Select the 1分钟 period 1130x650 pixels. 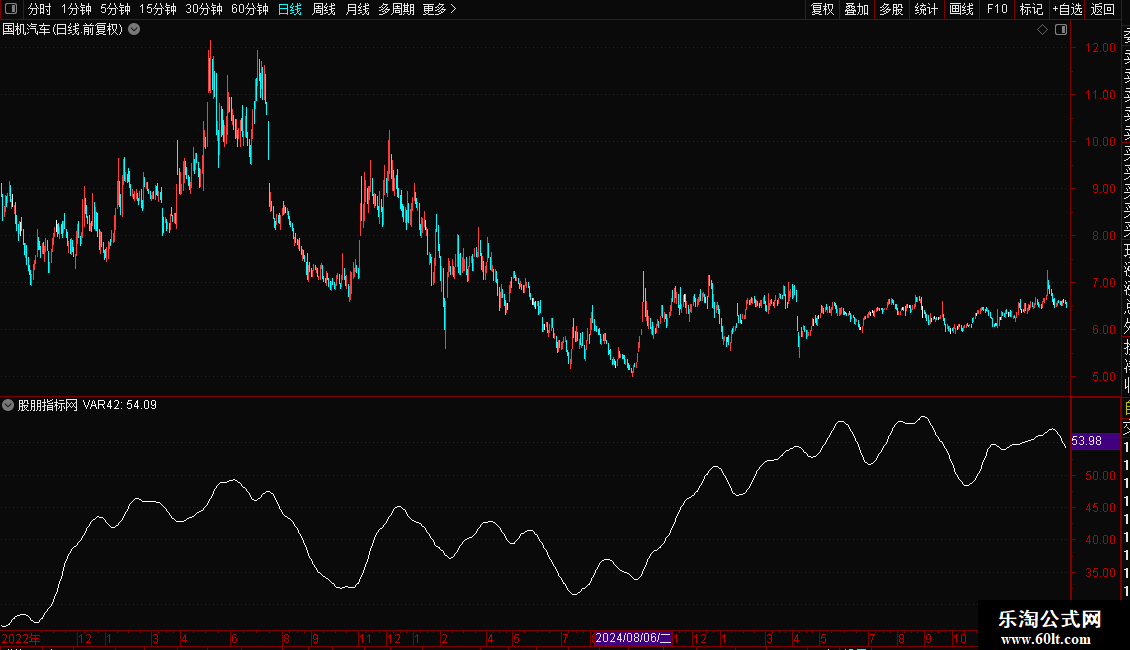pyautogui.click(x=76, y=9)
